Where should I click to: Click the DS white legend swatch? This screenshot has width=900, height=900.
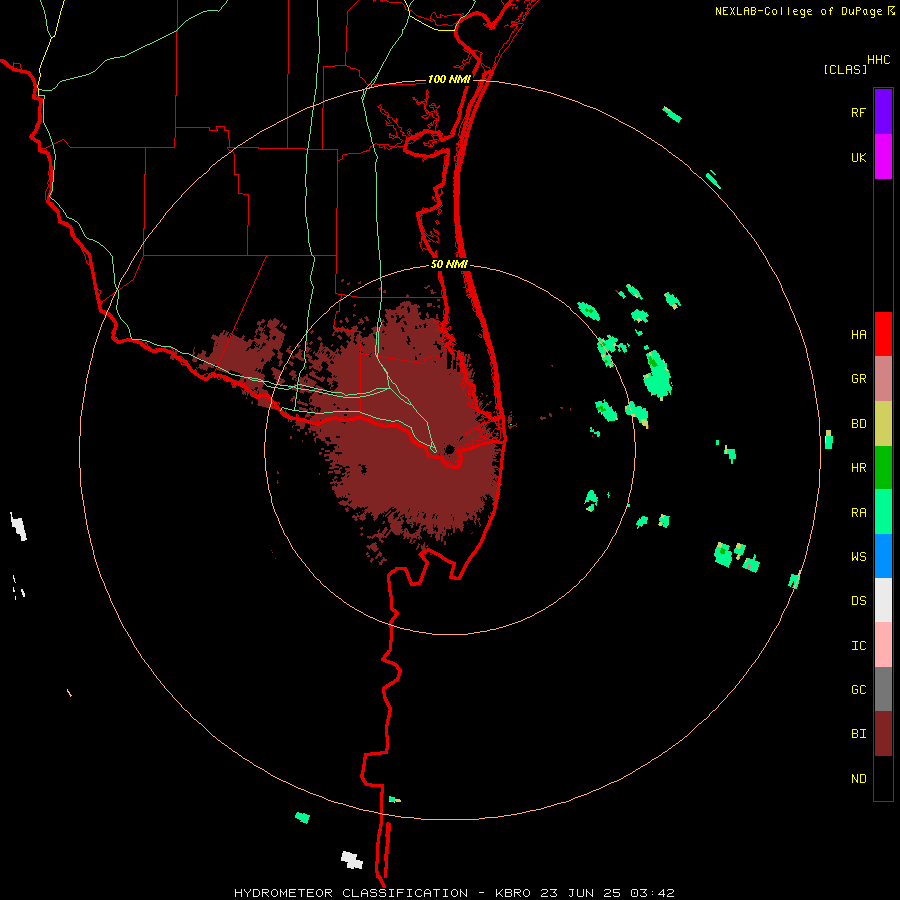click(x=883, y=600)
